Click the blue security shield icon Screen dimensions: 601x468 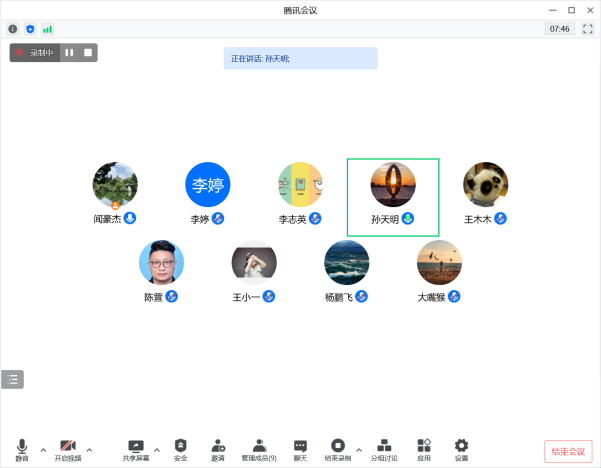29,29
